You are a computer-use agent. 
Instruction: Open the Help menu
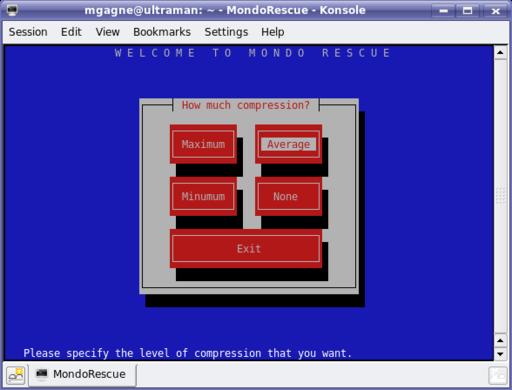273,32
